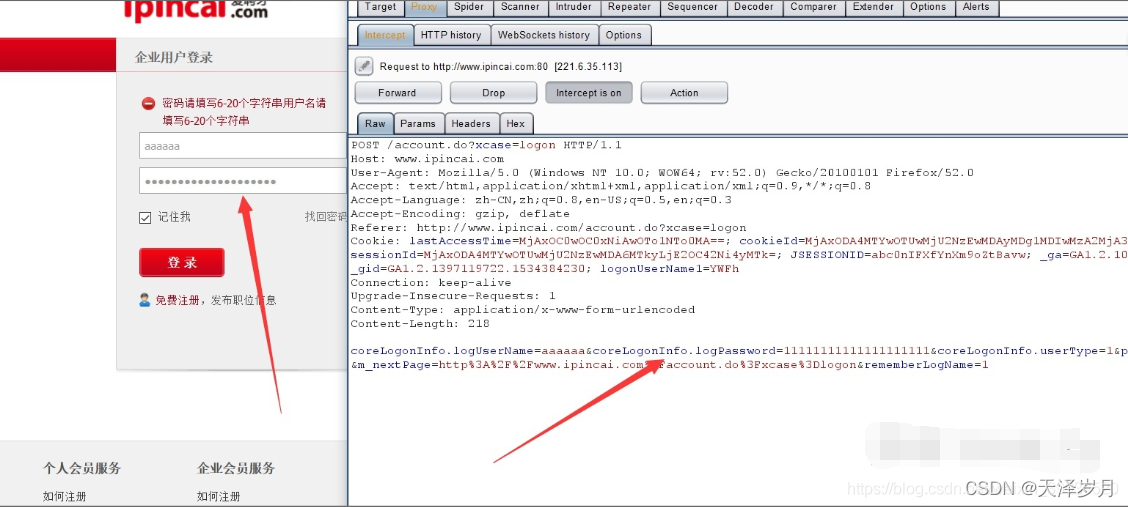The image size is (1128, 507).
Task: Select the Intercept sub-tab
Action: coord(385,35)
